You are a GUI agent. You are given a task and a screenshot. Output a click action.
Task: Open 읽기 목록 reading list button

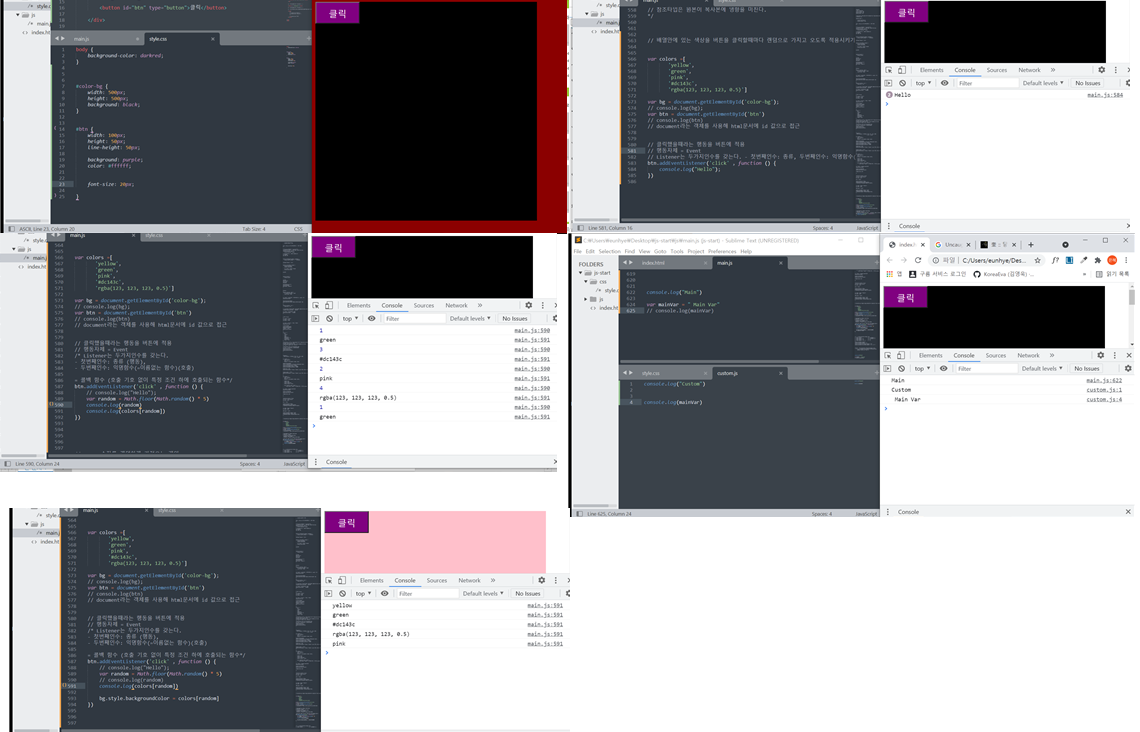point(1112,274)
